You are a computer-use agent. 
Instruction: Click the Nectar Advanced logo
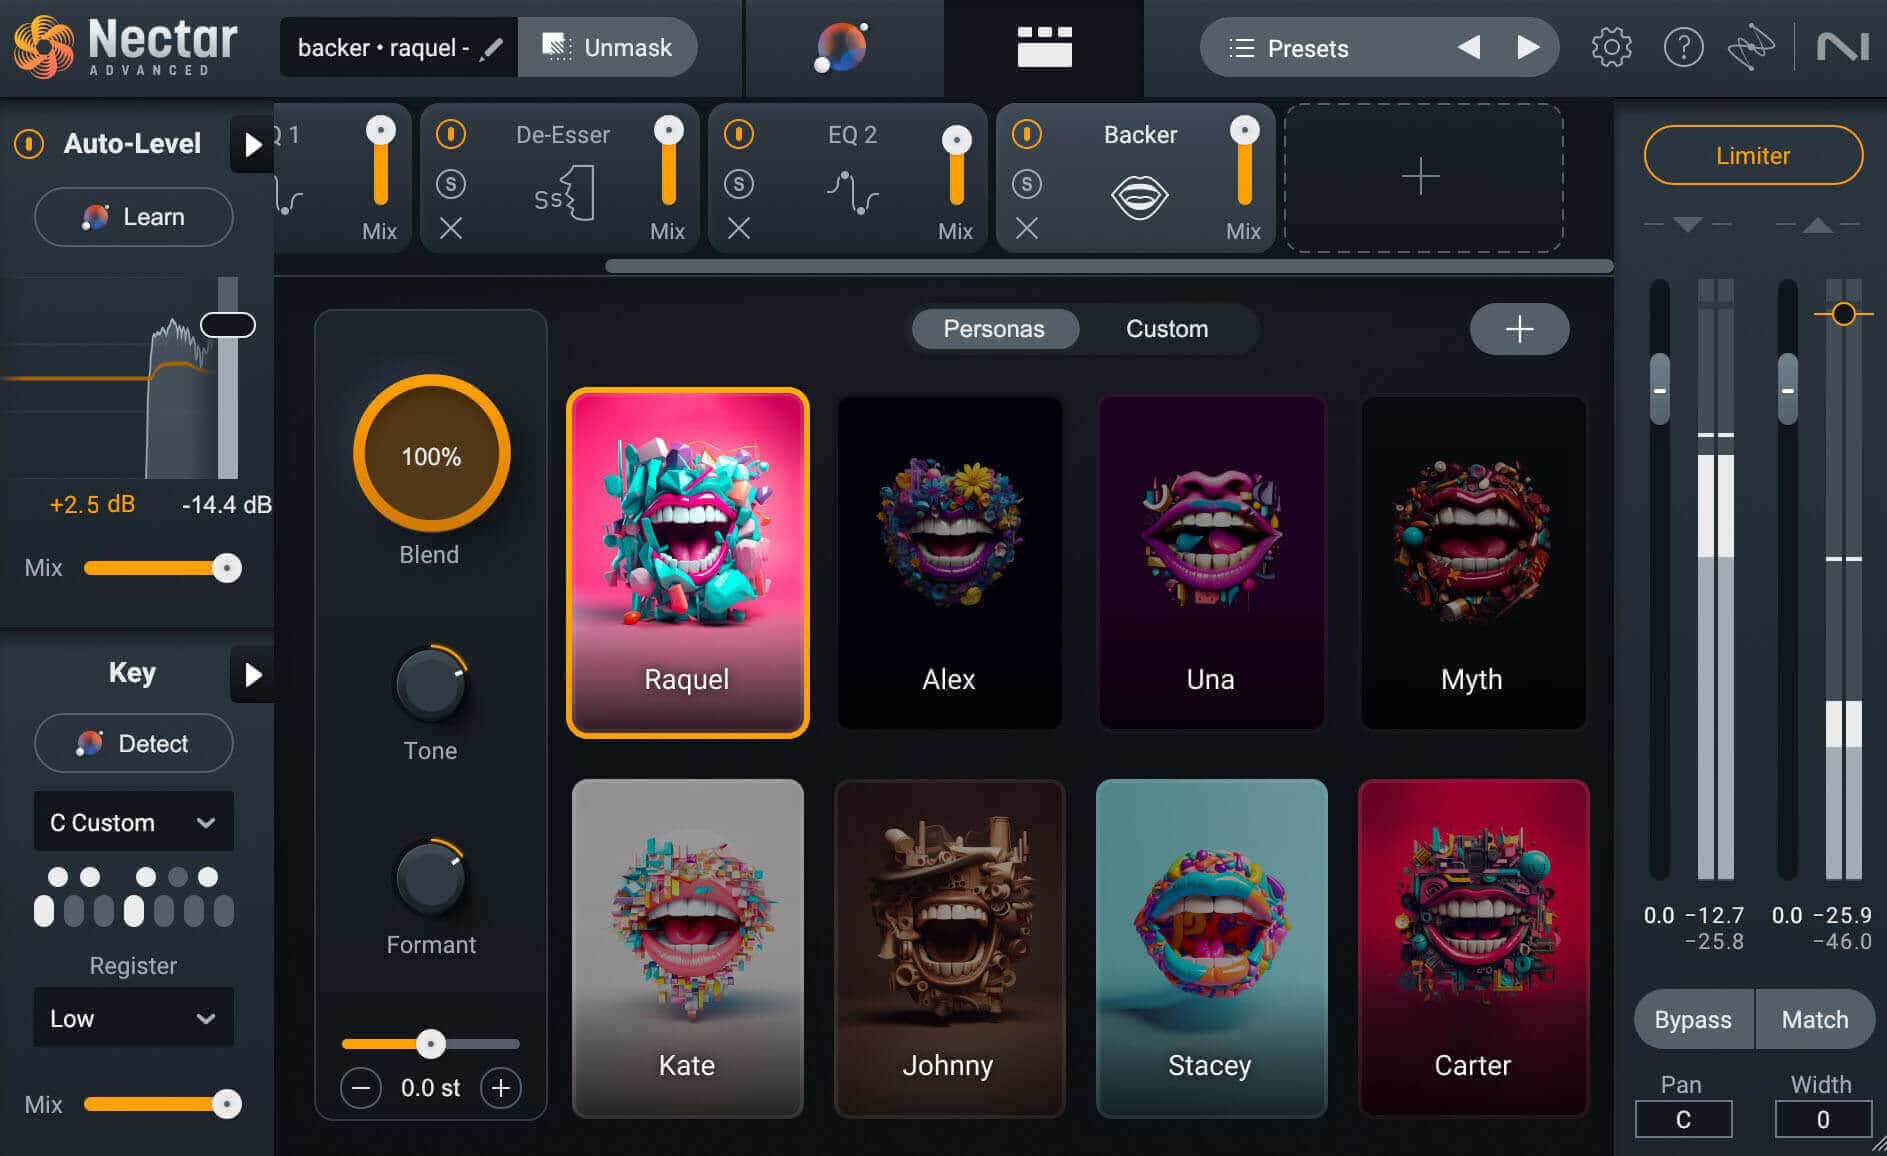point(125,47)
